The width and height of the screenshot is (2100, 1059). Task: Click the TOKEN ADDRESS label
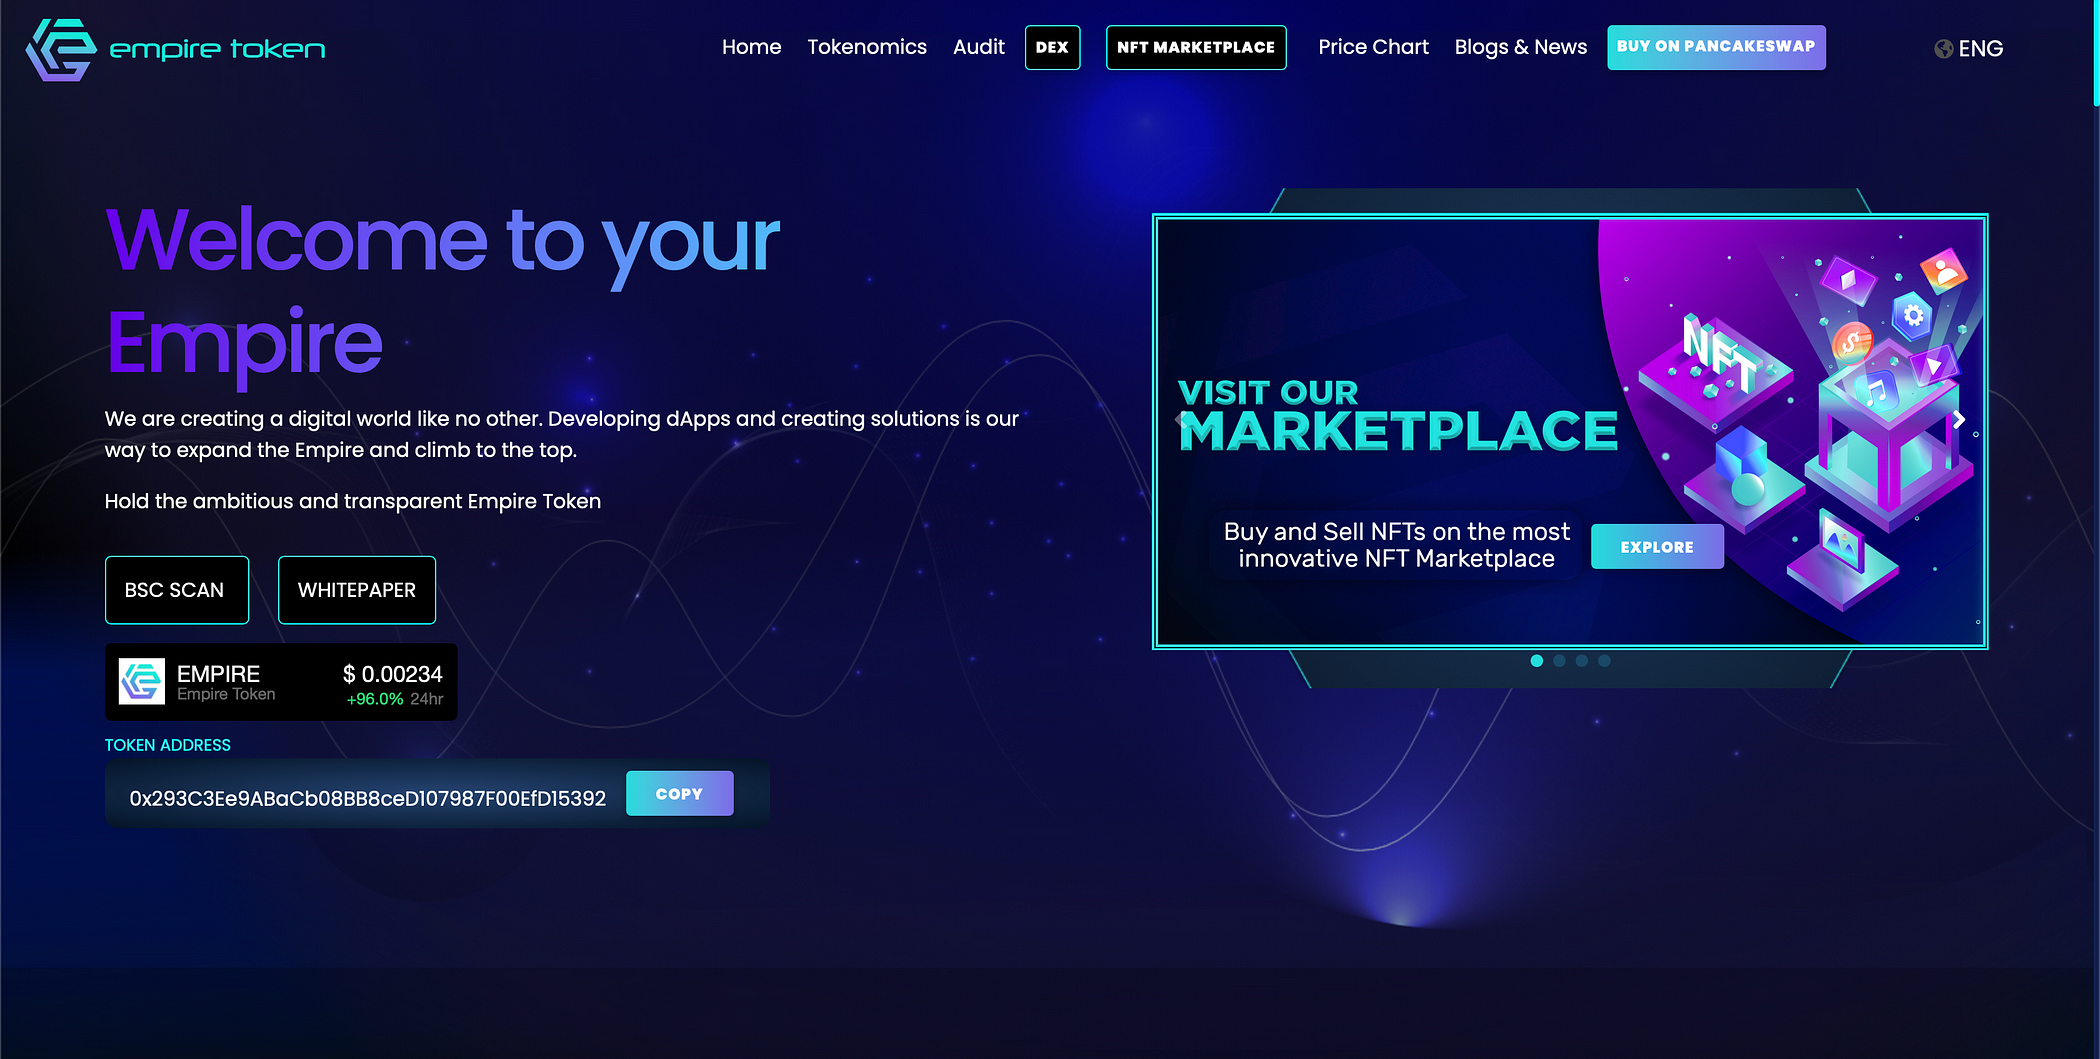point(168,745)
